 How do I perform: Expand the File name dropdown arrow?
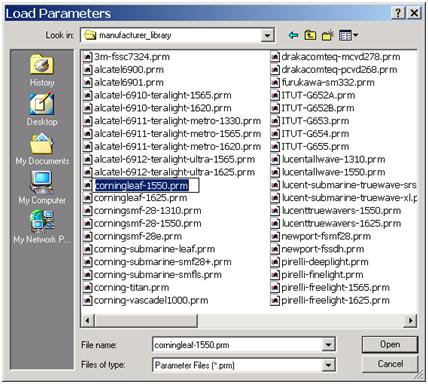point(328,345)
